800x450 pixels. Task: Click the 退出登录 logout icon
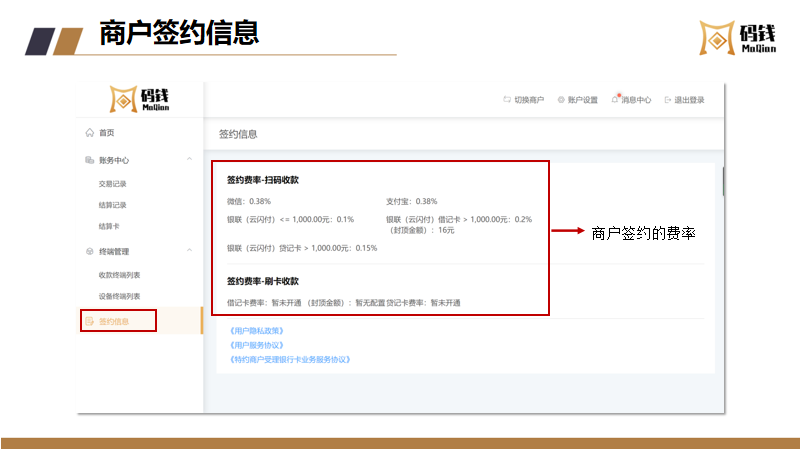[667, 100]
